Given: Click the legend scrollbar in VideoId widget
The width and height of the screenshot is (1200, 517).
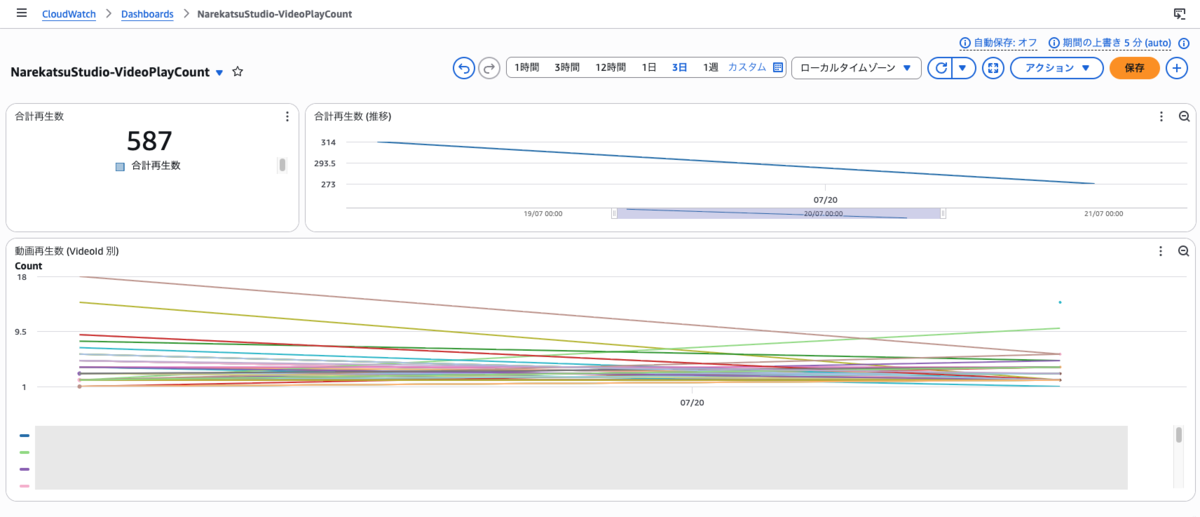Looking at the screenshot, I should pyautogui.click(x=1179, y=435).
